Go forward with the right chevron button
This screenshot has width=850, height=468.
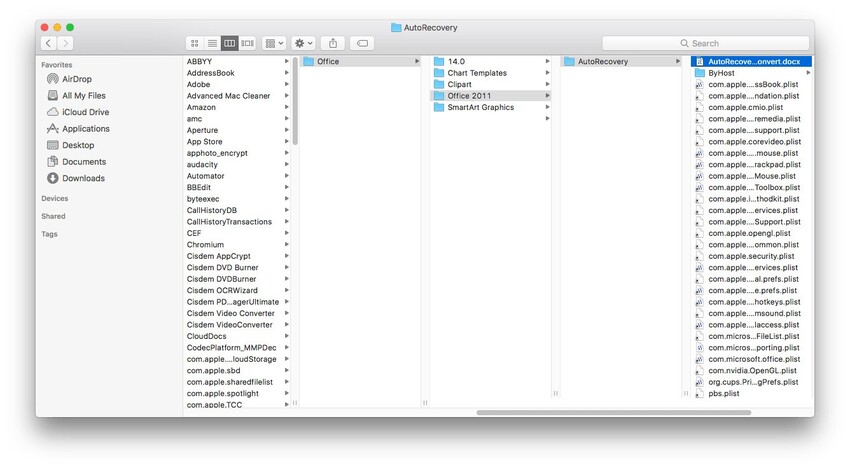point(65,43)
